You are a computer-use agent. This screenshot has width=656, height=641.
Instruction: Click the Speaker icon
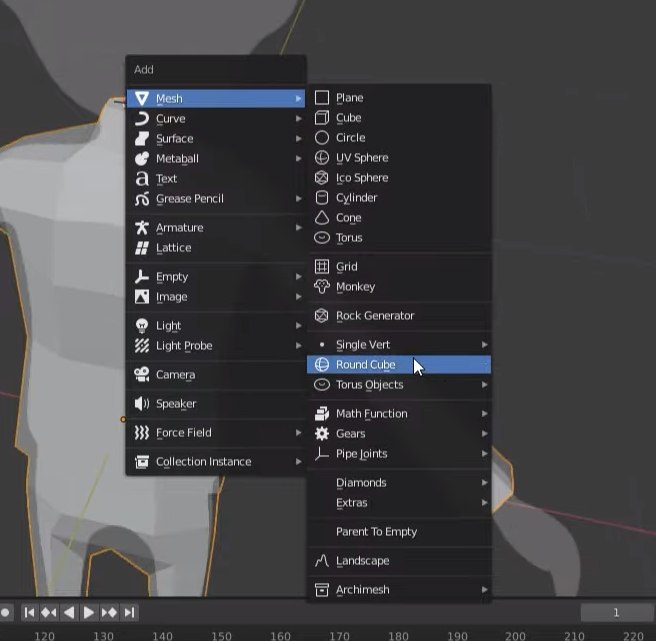point(142,404)
